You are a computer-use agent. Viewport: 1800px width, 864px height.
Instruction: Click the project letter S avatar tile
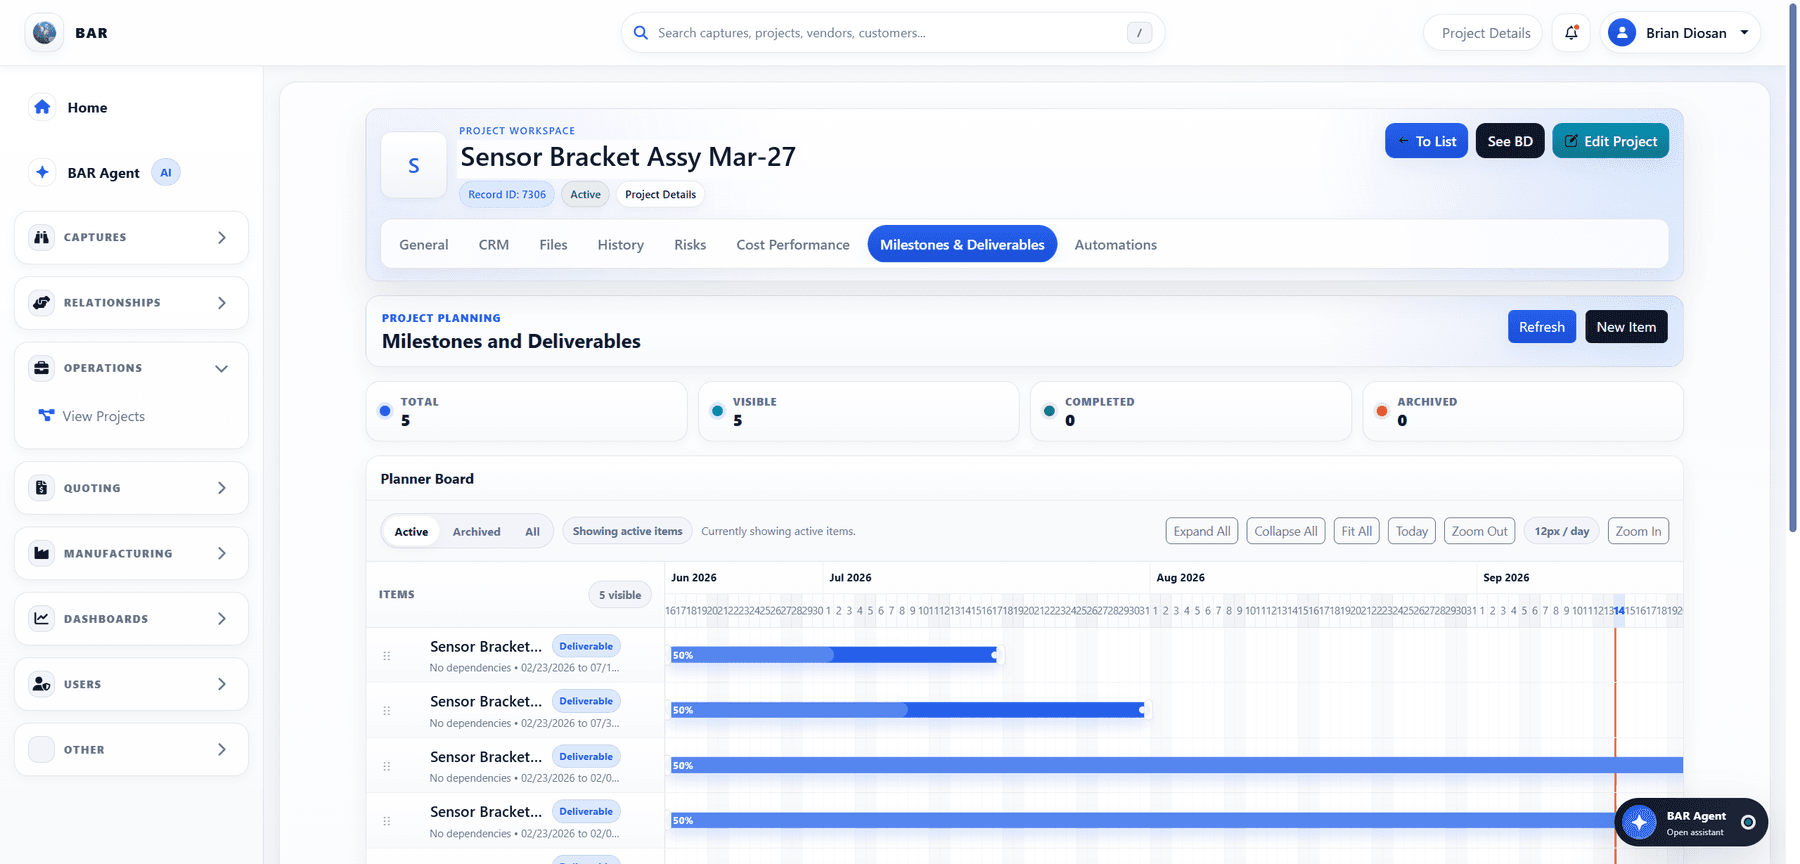coord(413,165)
